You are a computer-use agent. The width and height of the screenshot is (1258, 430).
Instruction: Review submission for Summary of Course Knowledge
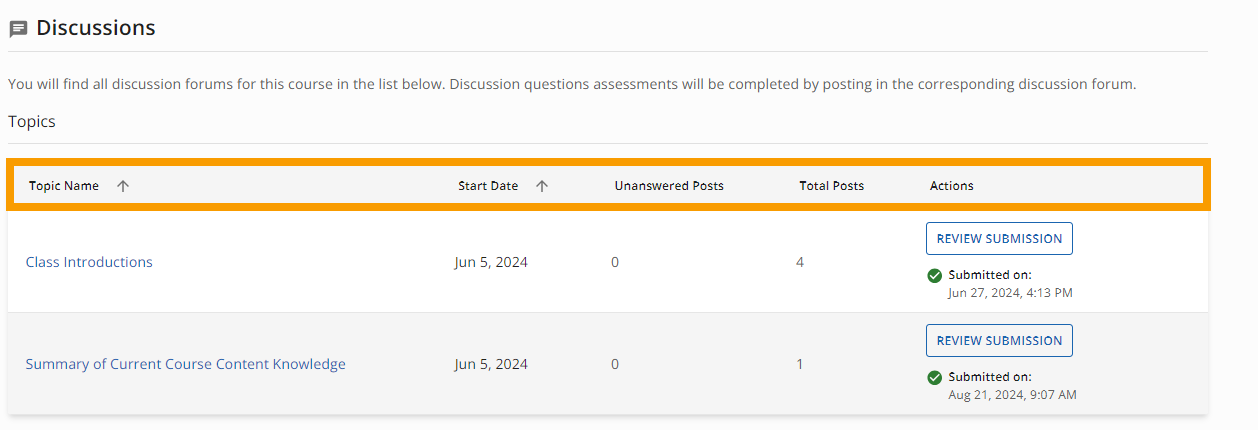(999, 341)
